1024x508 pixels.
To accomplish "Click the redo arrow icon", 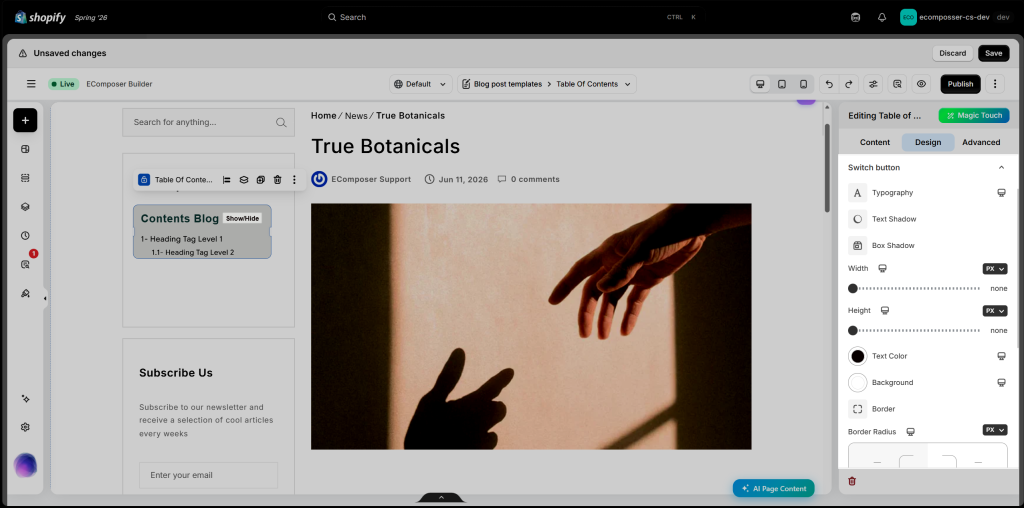I will [848, 84].
